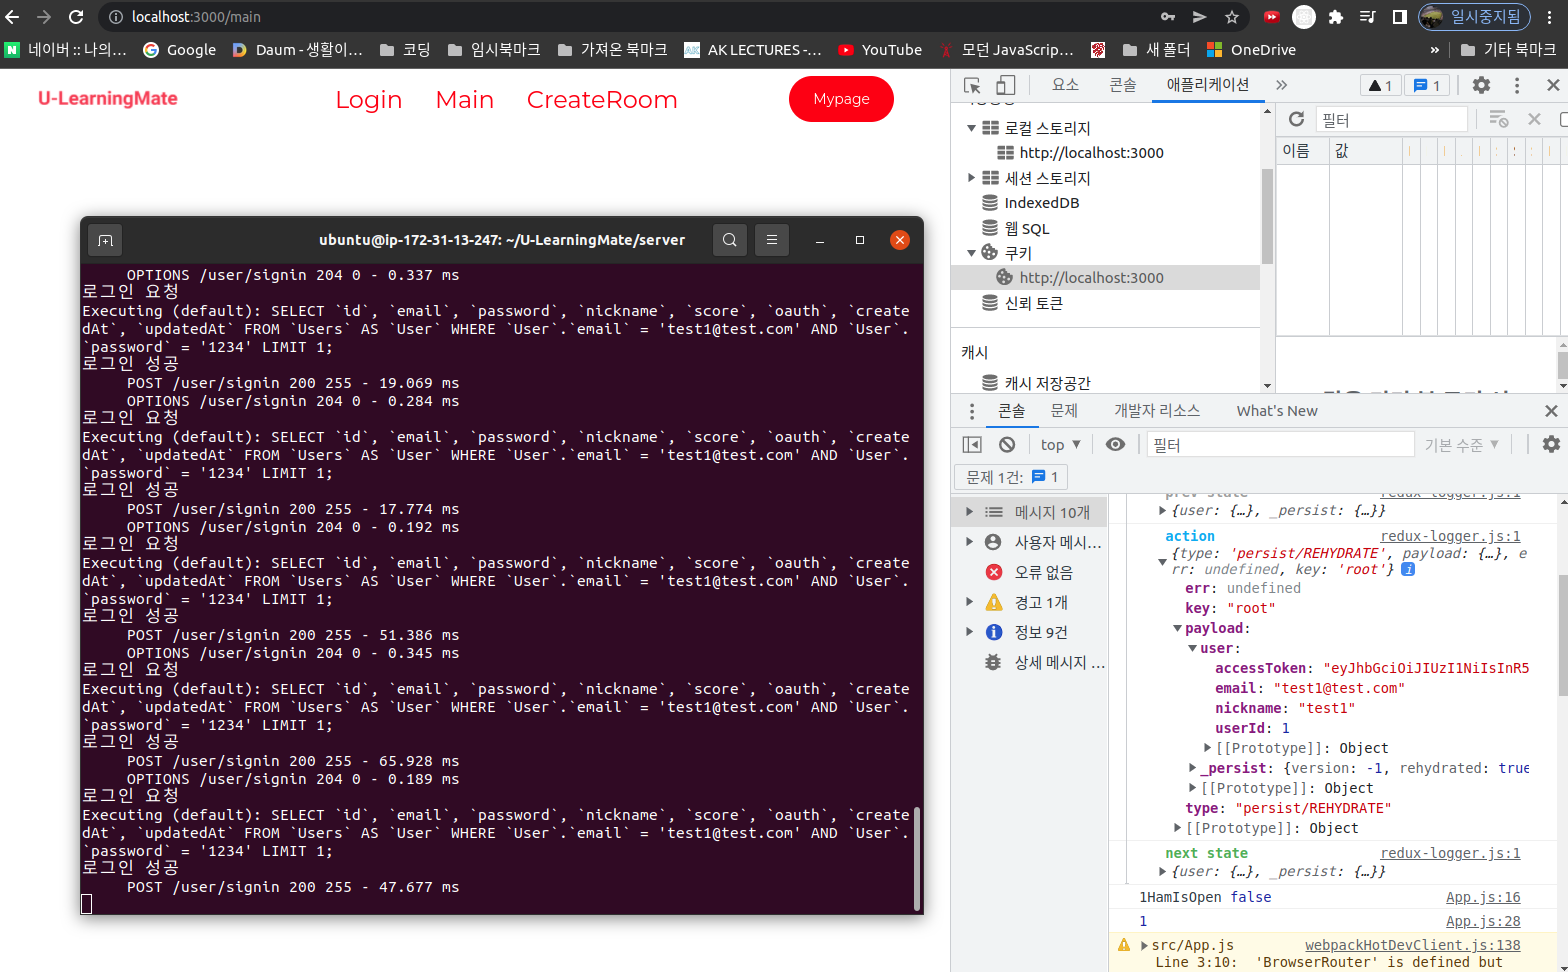Open the App.js:16 source link

pos(1483,897)
